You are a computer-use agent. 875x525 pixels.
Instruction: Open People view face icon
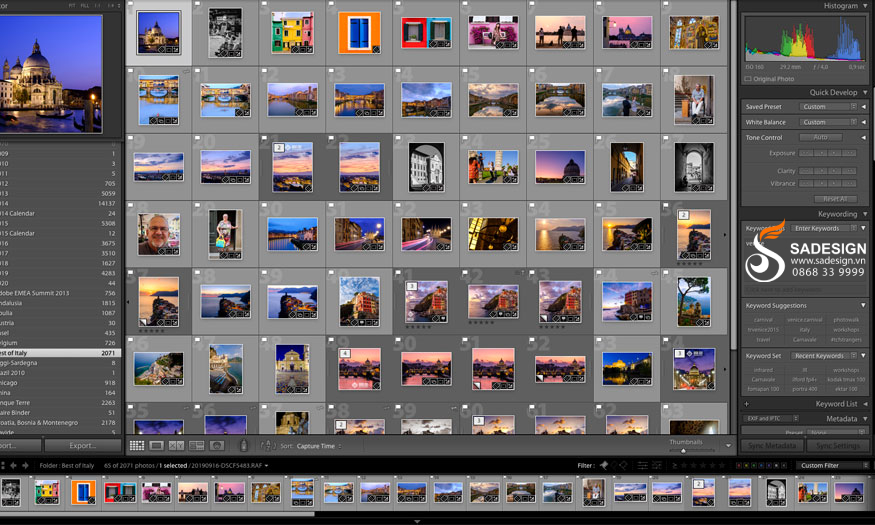coord(217,445)
